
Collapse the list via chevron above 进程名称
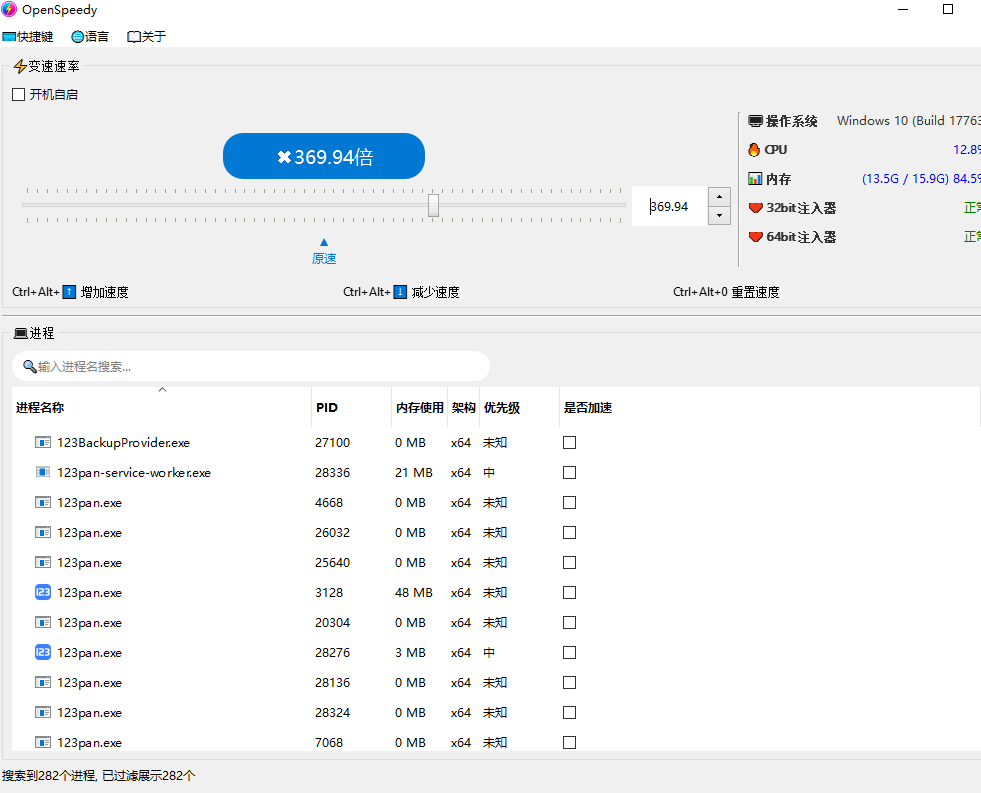[x=162, y=388]
